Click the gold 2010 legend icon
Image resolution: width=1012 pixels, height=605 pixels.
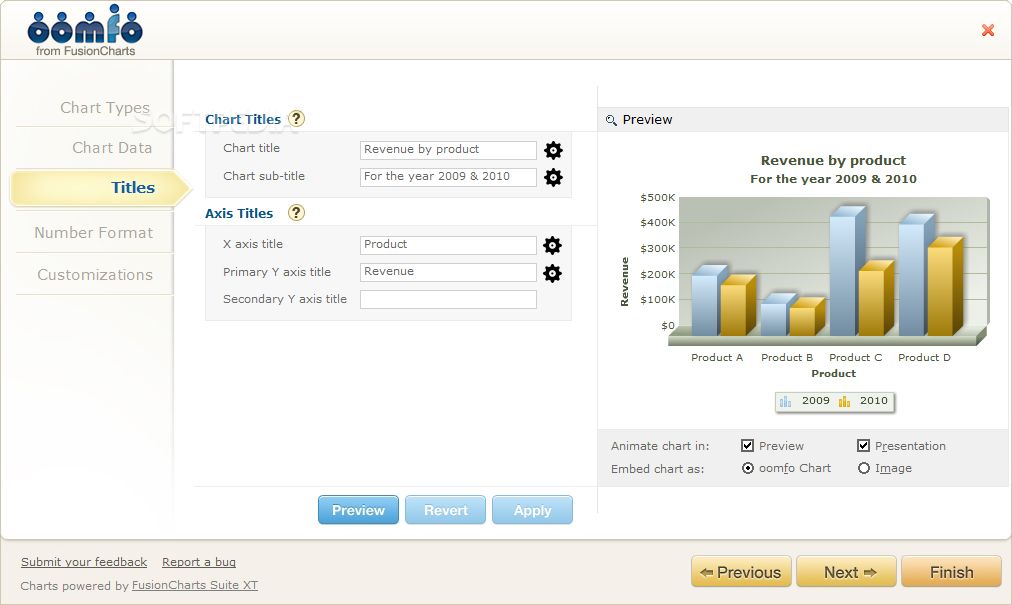click(844, 402)
